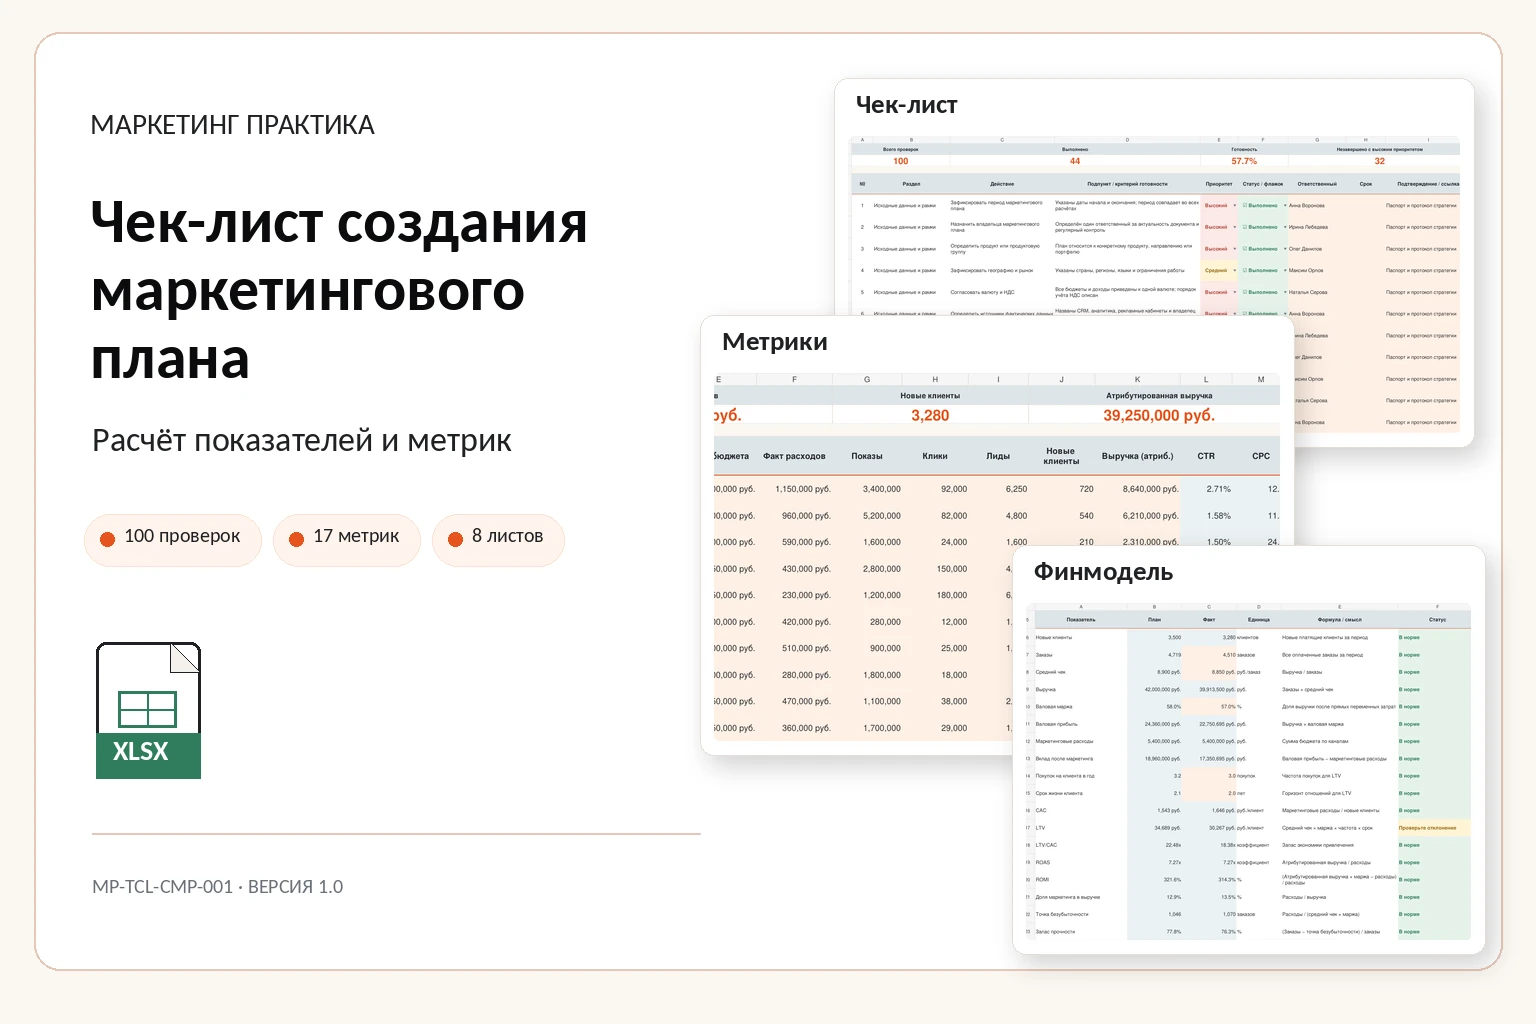Click the "3,280" new clients value
1536x1024 pixels.
coord(930,415)
